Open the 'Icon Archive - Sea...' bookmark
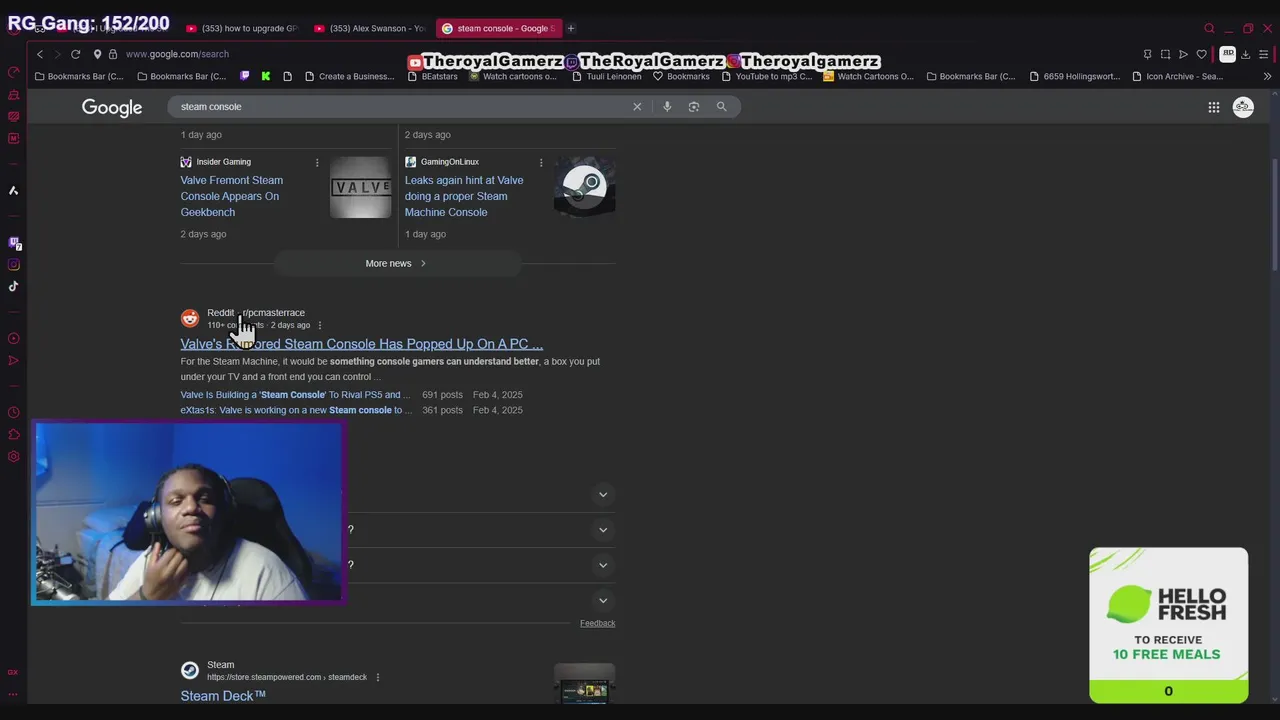The image size is (1280, 720). pyautogui.click(x=1177, y=76)
